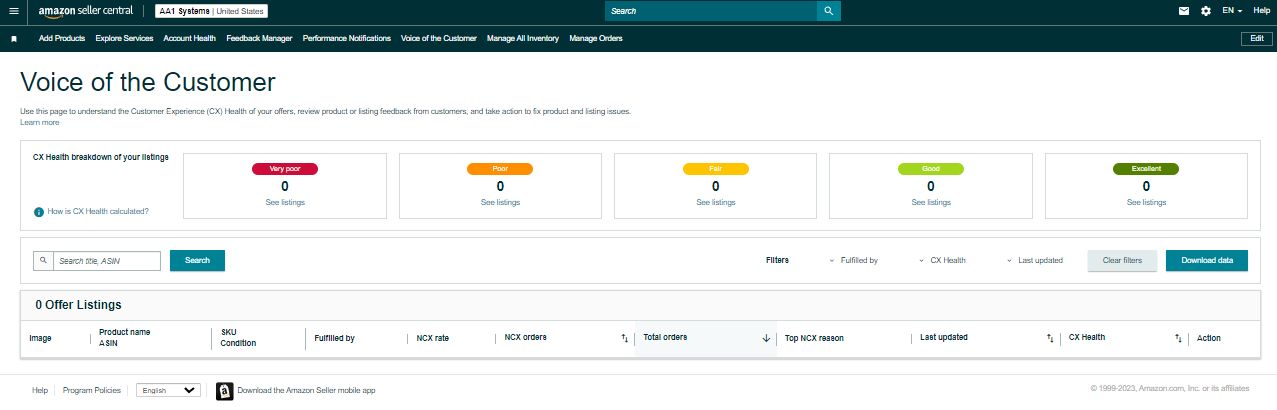The width and height of the screenshot is (1277, 410).
Task: Open the Help link in header
Action: tap(1261, 11)
